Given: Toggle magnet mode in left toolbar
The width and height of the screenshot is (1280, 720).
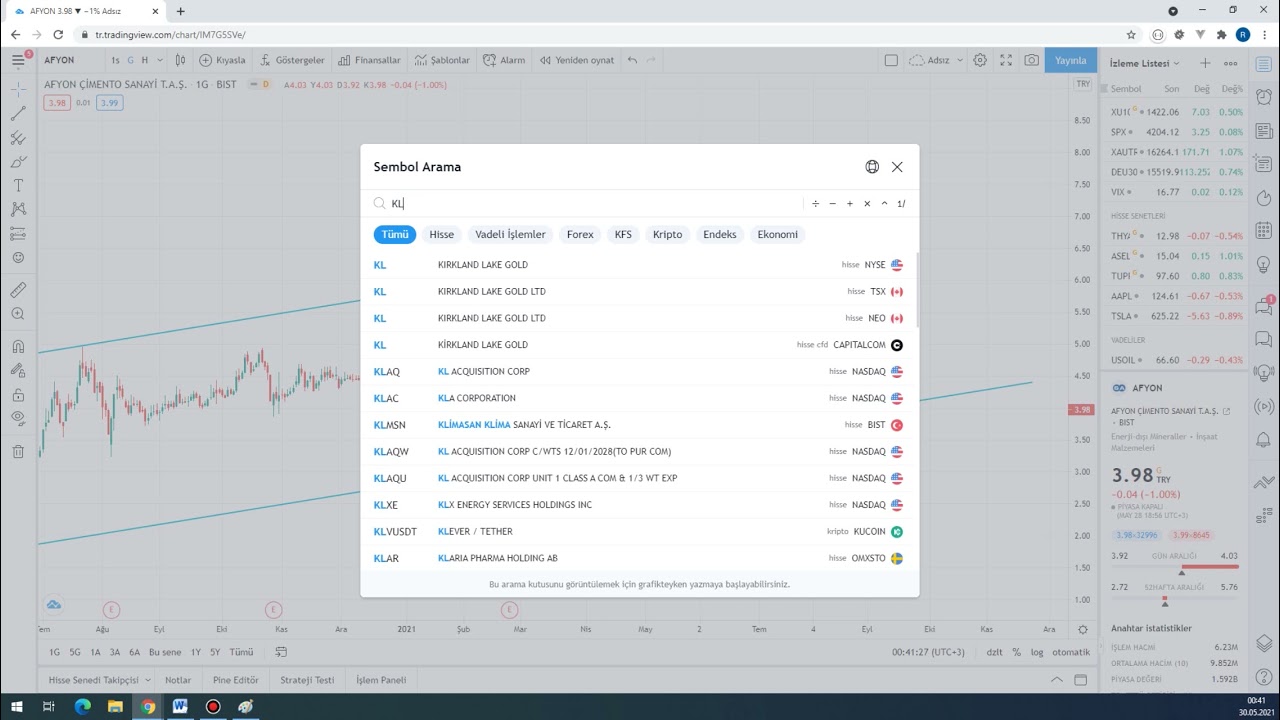Looking at the screenshot, I should tap(18, 347).
